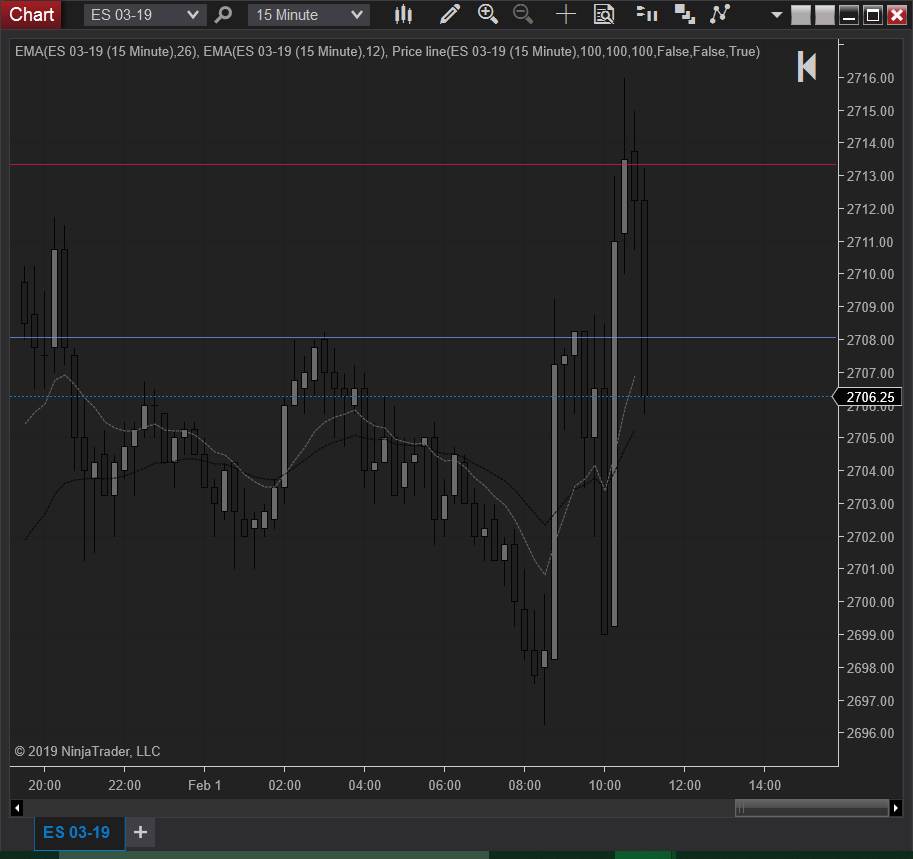
Task: Click the Feb 1 time axis label
Action: tap(204, 785)
